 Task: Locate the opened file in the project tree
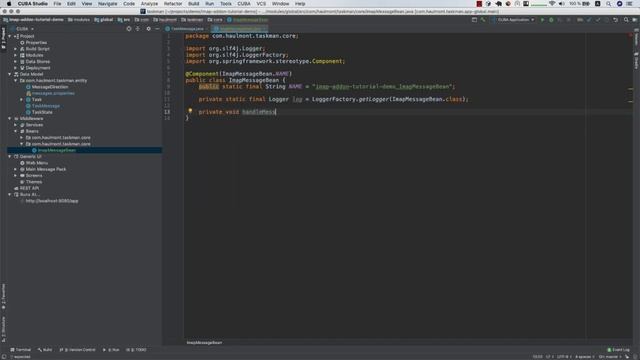pos(129,29)
